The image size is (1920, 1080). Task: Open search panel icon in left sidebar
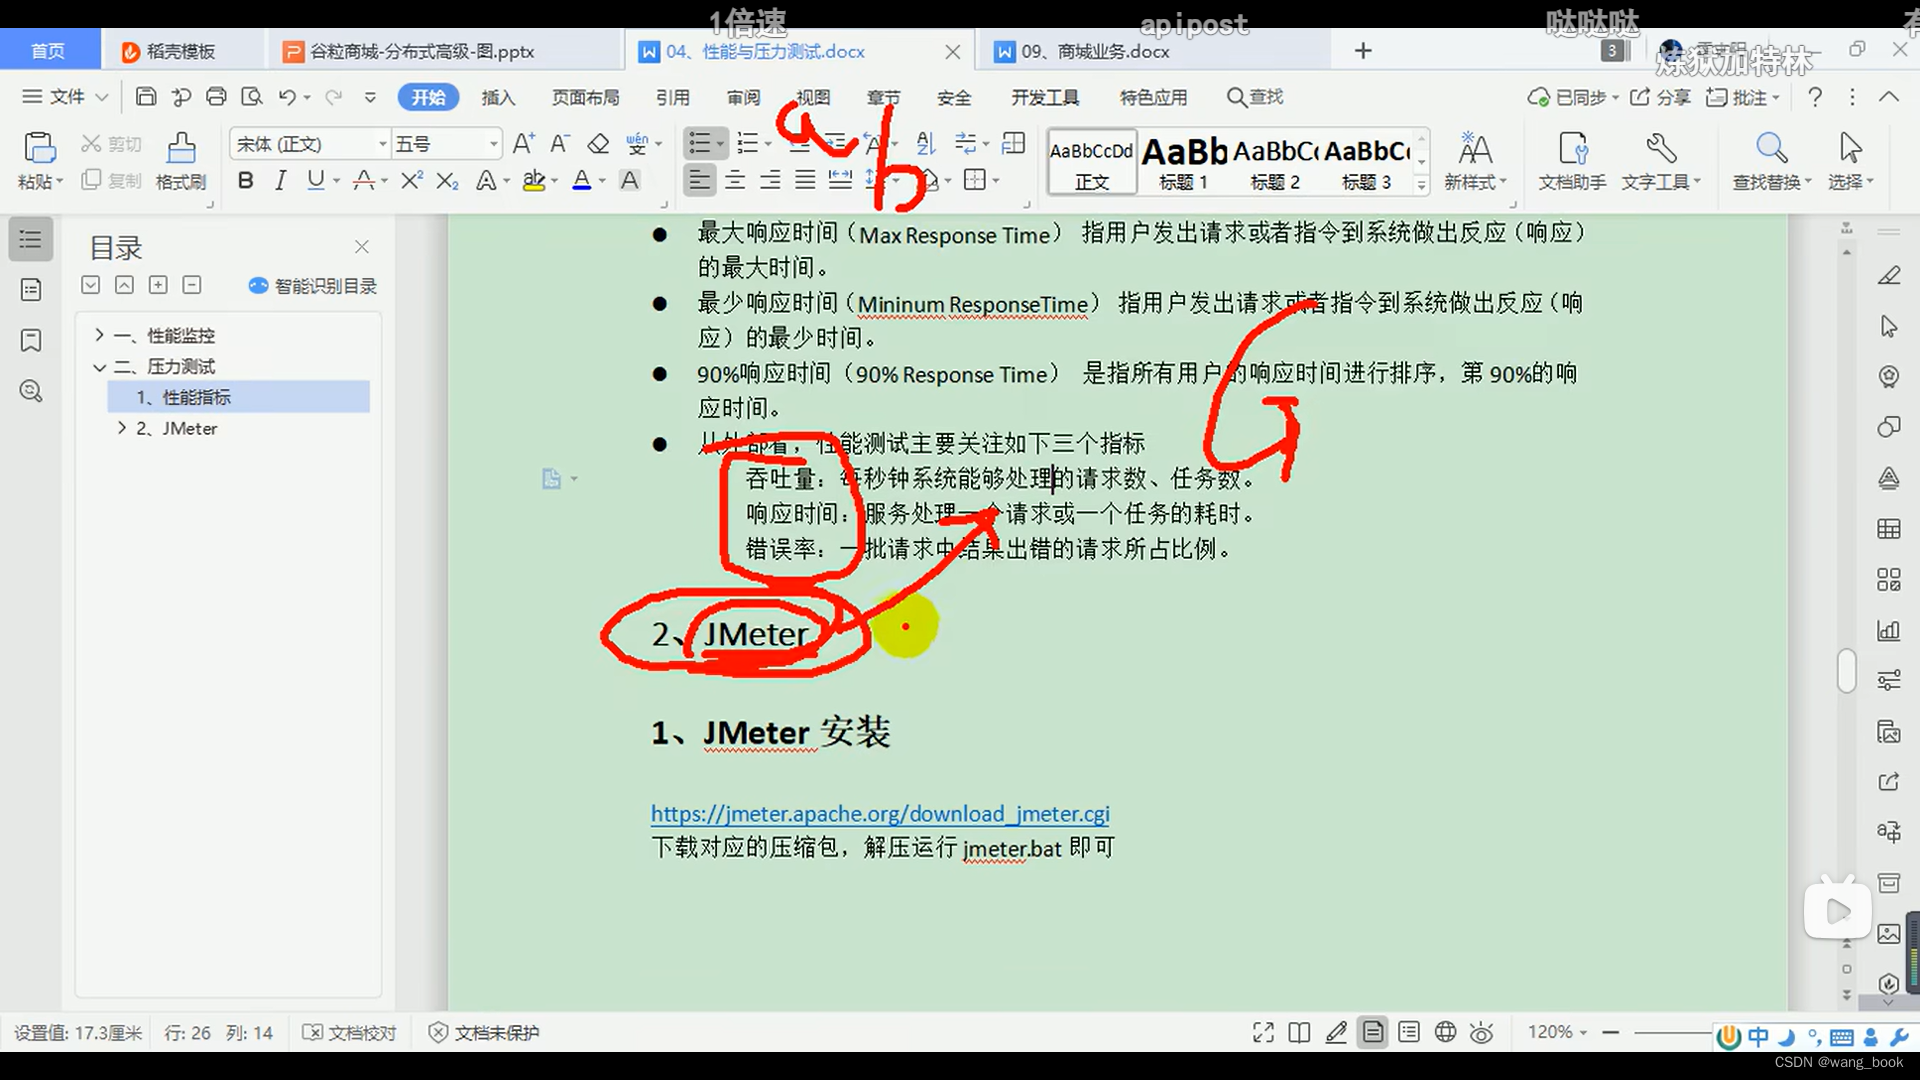point(31,391)
